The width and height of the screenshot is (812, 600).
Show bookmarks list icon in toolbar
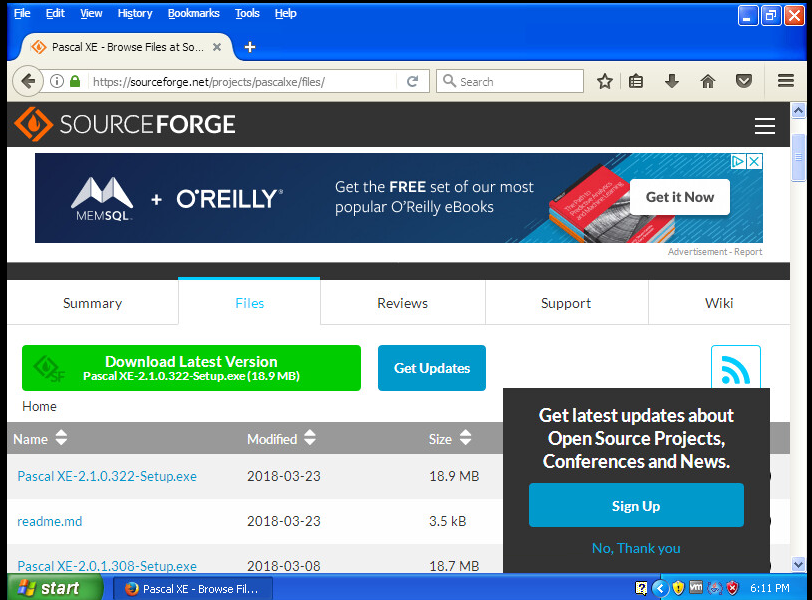pyautogui.click(x=636, y=81)
